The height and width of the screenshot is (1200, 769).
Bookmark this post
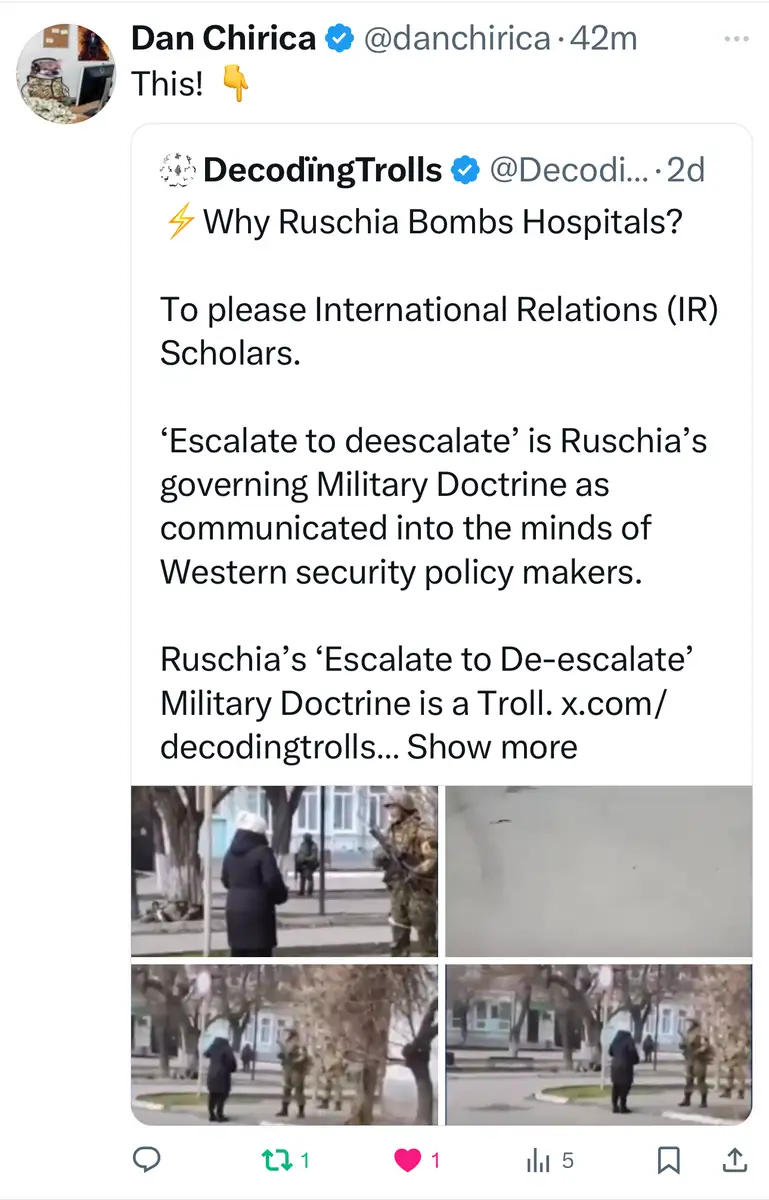coord(669,1160)
